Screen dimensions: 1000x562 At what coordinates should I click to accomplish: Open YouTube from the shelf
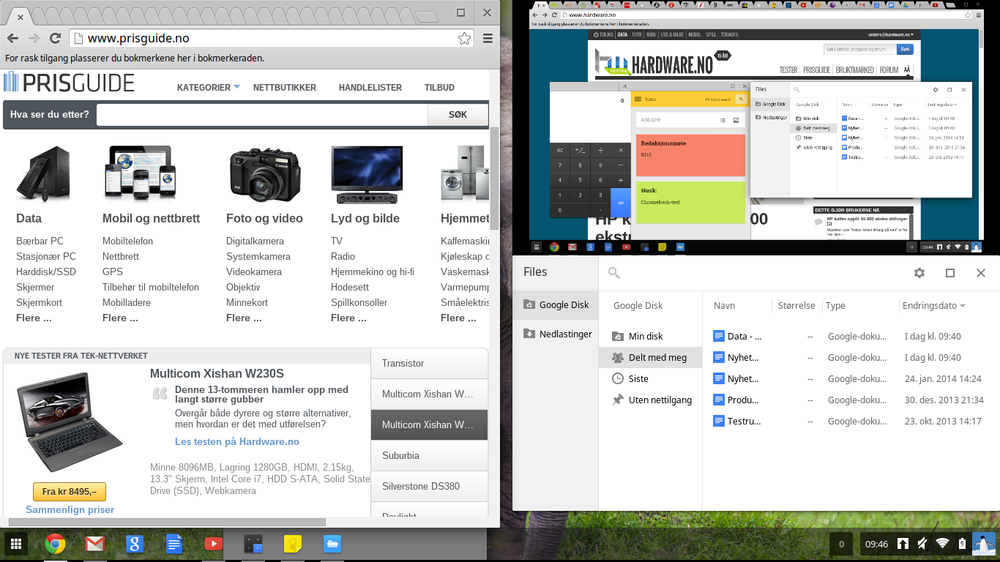(x=214, y=544)
